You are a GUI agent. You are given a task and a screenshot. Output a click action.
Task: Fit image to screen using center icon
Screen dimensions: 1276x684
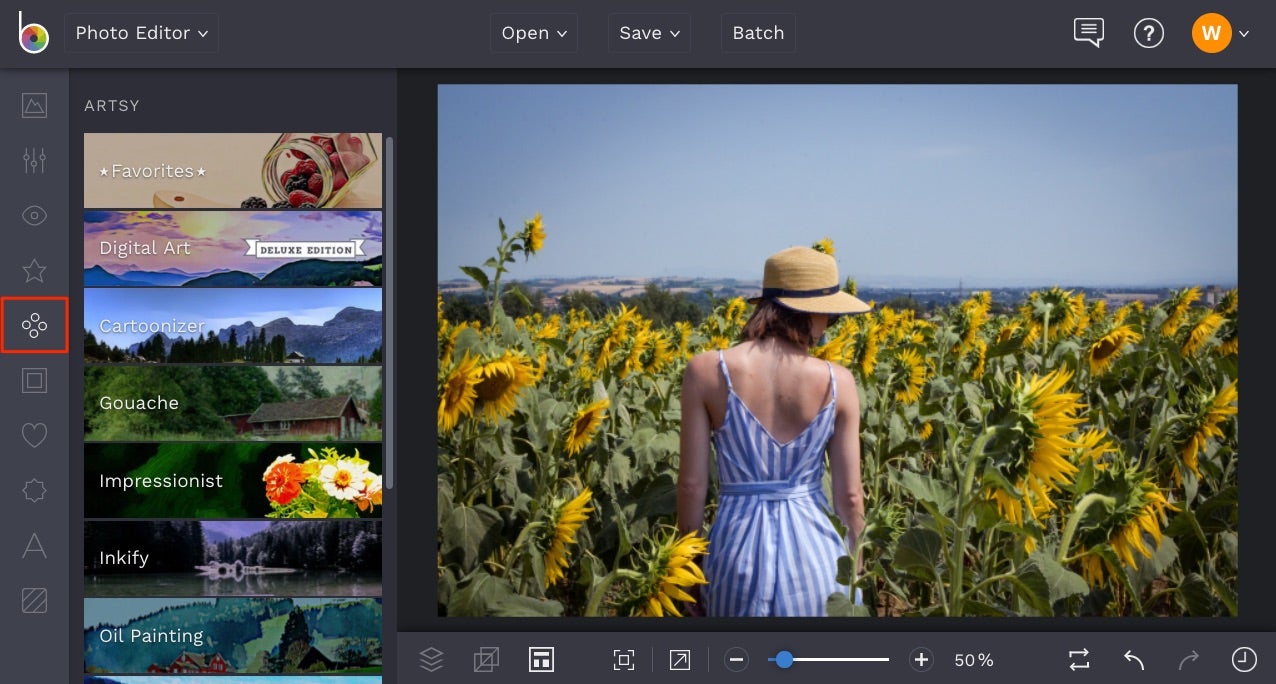[x=623, y=659]
